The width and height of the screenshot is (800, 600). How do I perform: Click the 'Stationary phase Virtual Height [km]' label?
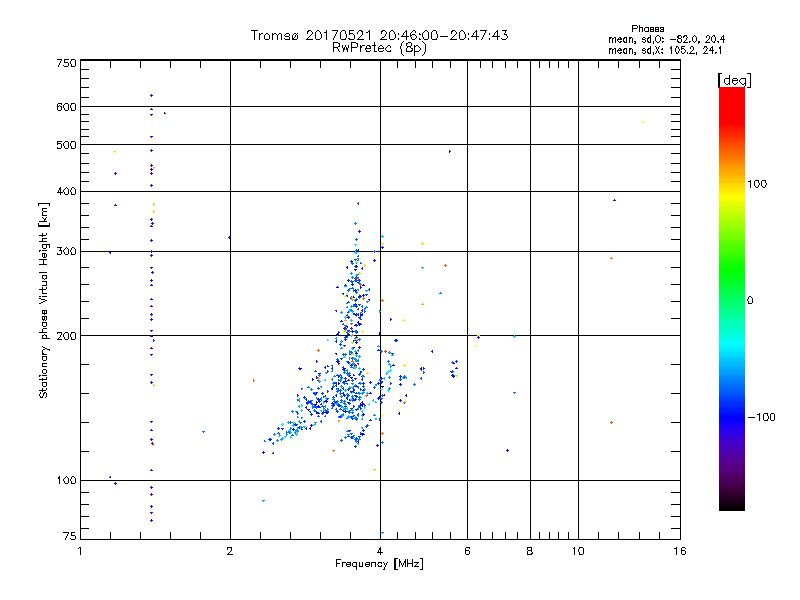point(44,300)
